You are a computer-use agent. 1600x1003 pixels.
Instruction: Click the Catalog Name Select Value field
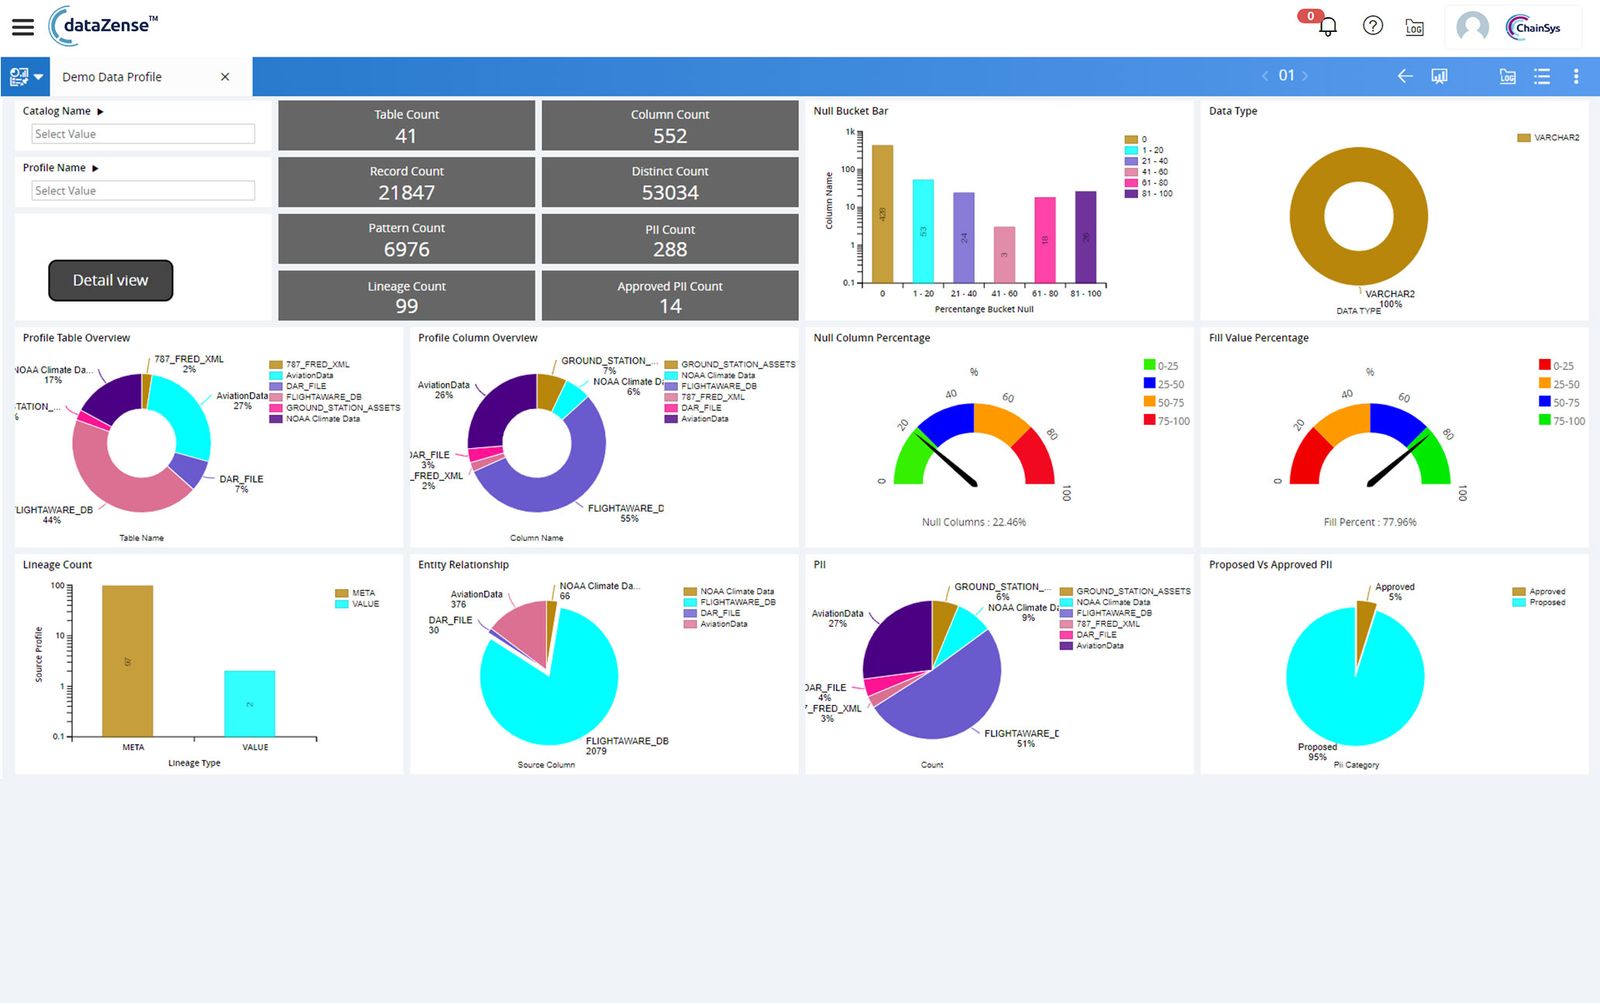[x=142, y=134]
